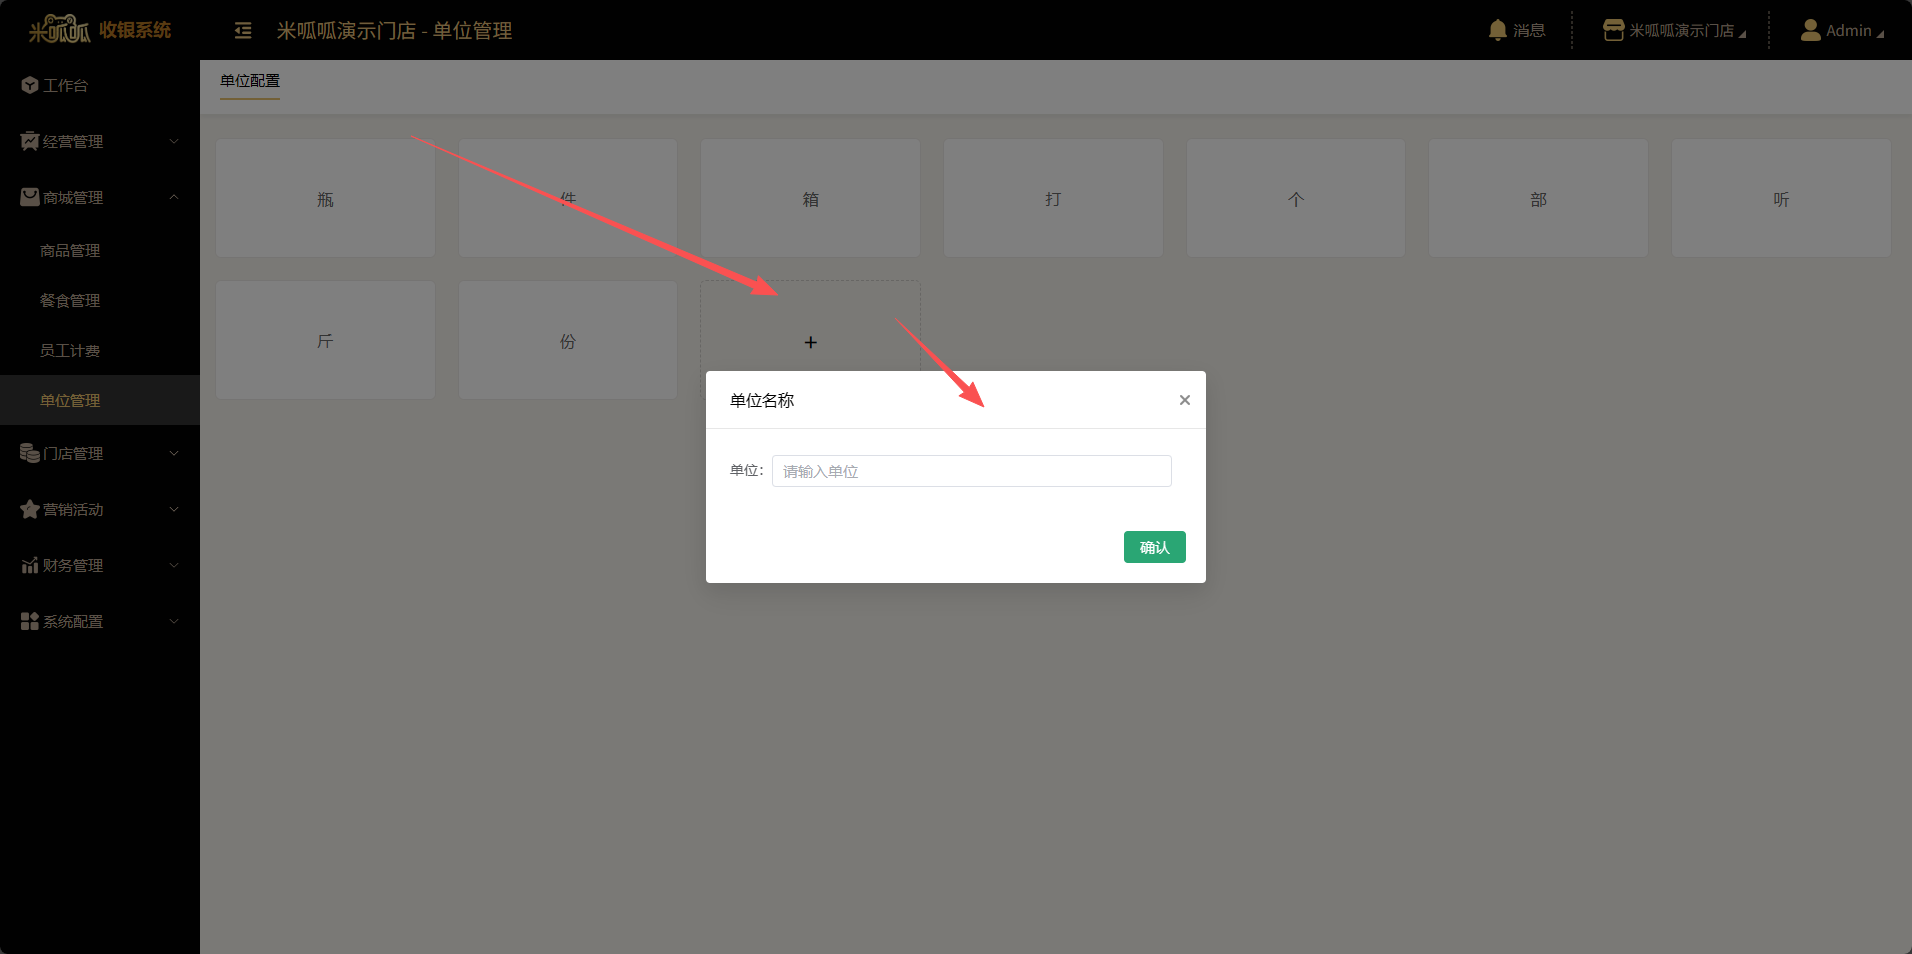Open 员工计费 menu item

(x=70, y=351)
